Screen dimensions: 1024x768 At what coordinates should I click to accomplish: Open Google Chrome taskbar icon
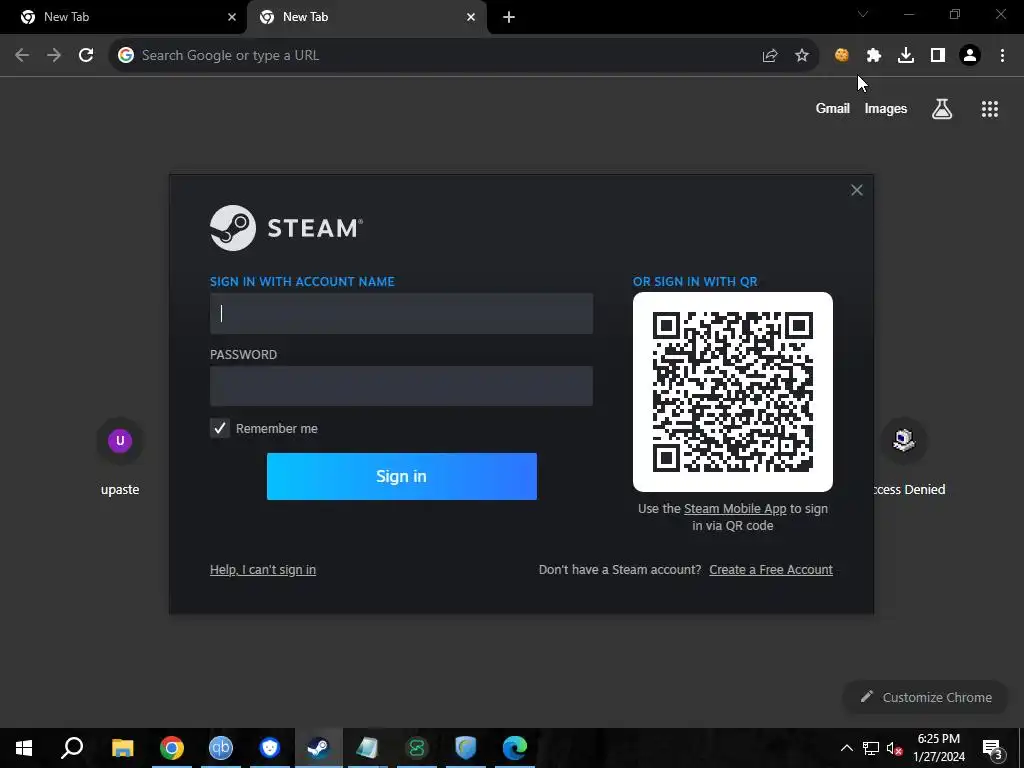point(172,748)
